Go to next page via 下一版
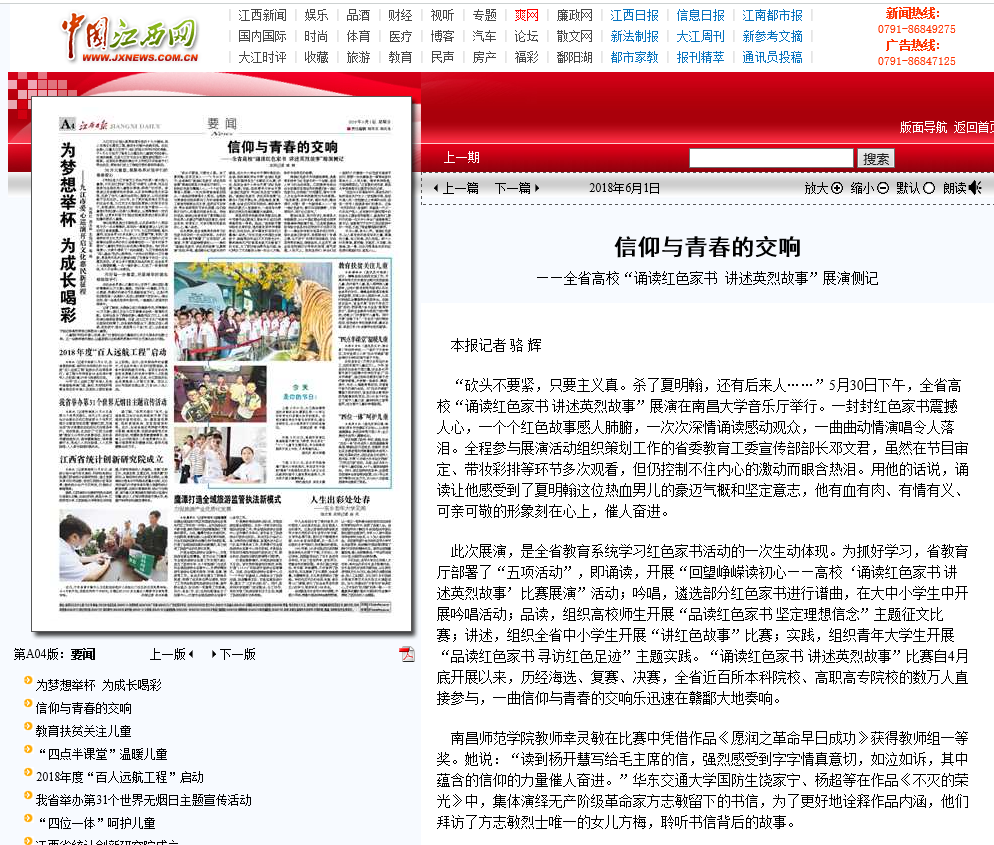 click(x=236, y=654)
